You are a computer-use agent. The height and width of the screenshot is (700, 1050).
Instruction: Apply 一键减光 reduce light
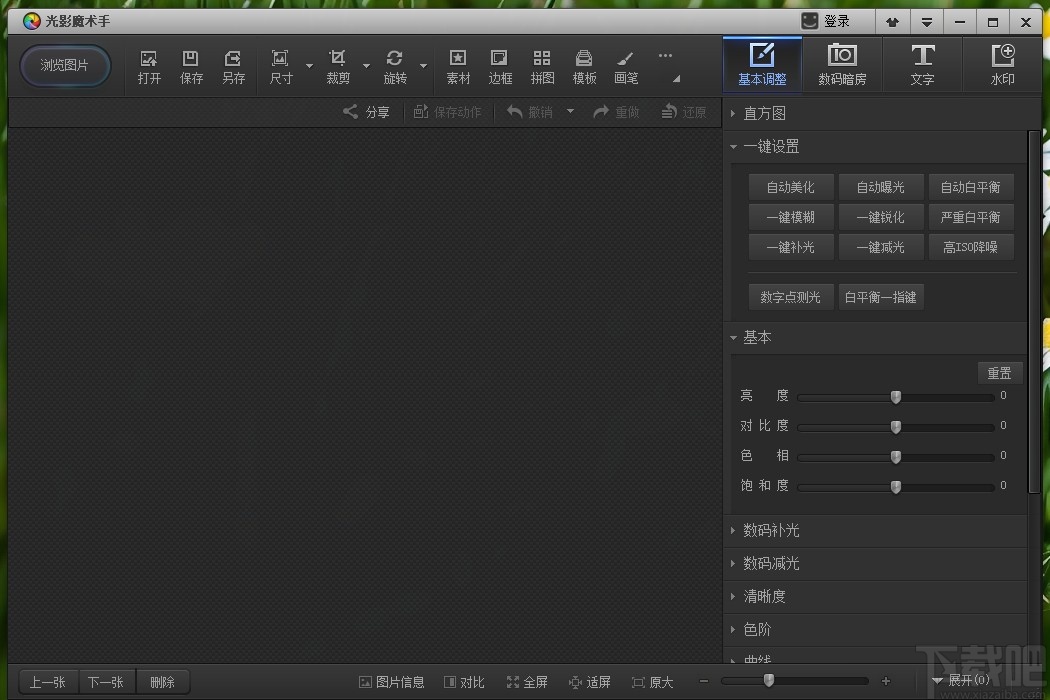[881, 247]
